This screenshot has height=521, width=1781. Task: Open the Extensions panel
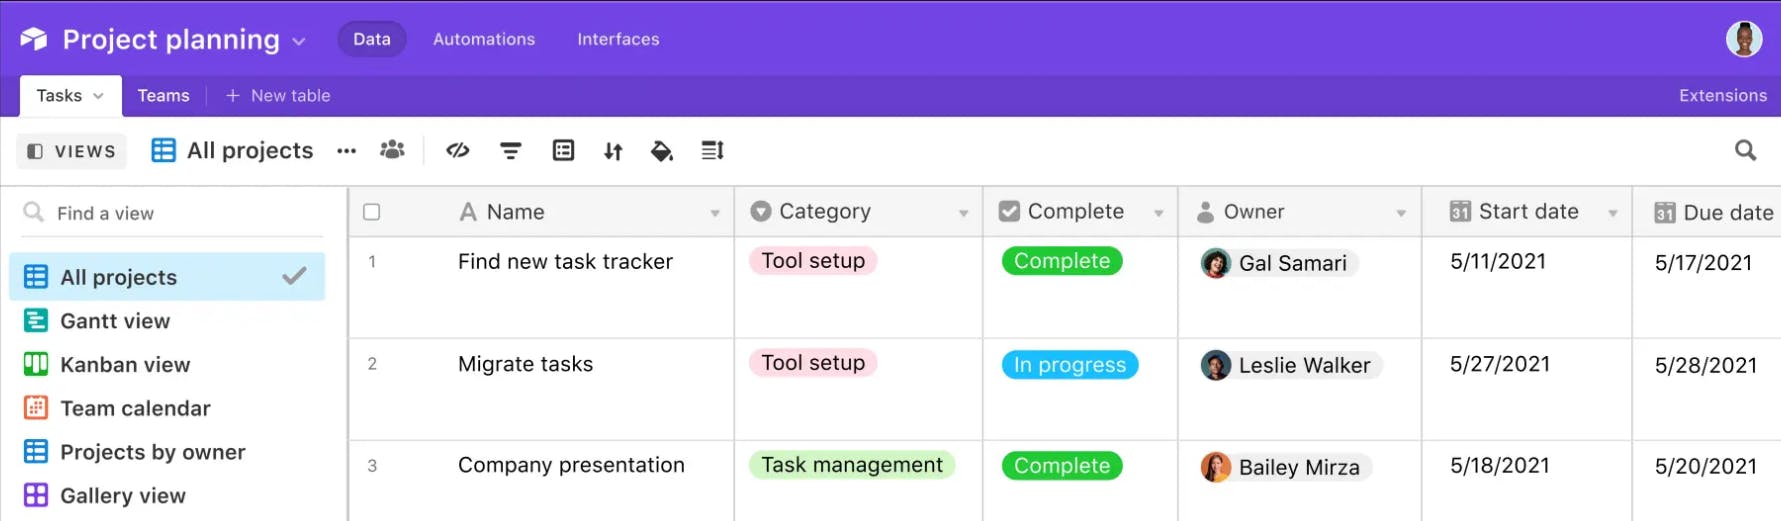[1723, 95]
